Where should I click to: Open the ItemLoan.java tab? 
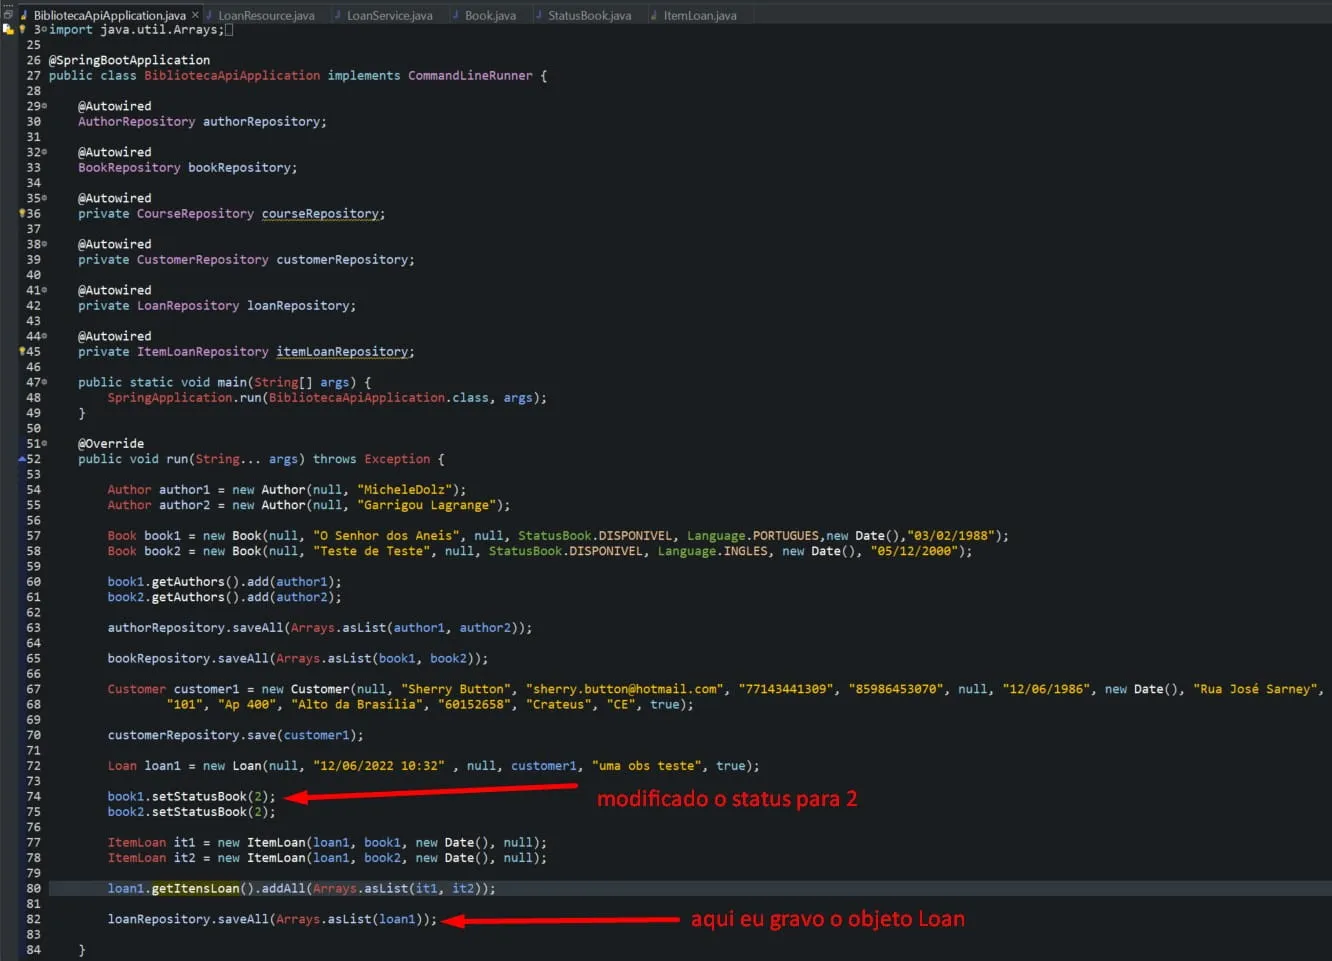point(699,15)
